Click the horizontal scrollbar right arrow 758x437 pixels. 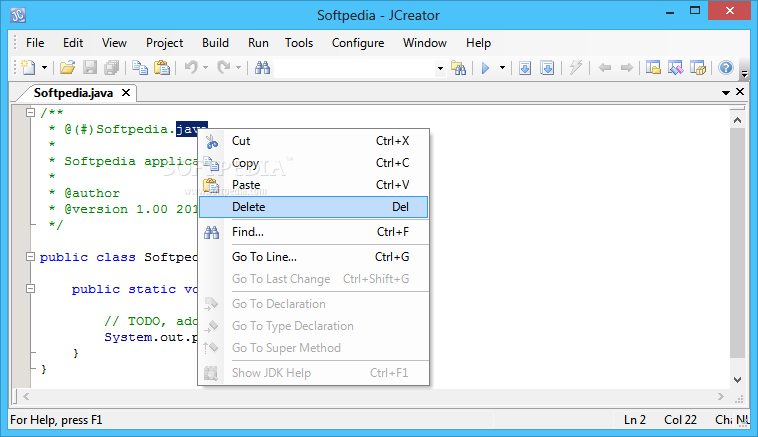(x=721, y=396)
